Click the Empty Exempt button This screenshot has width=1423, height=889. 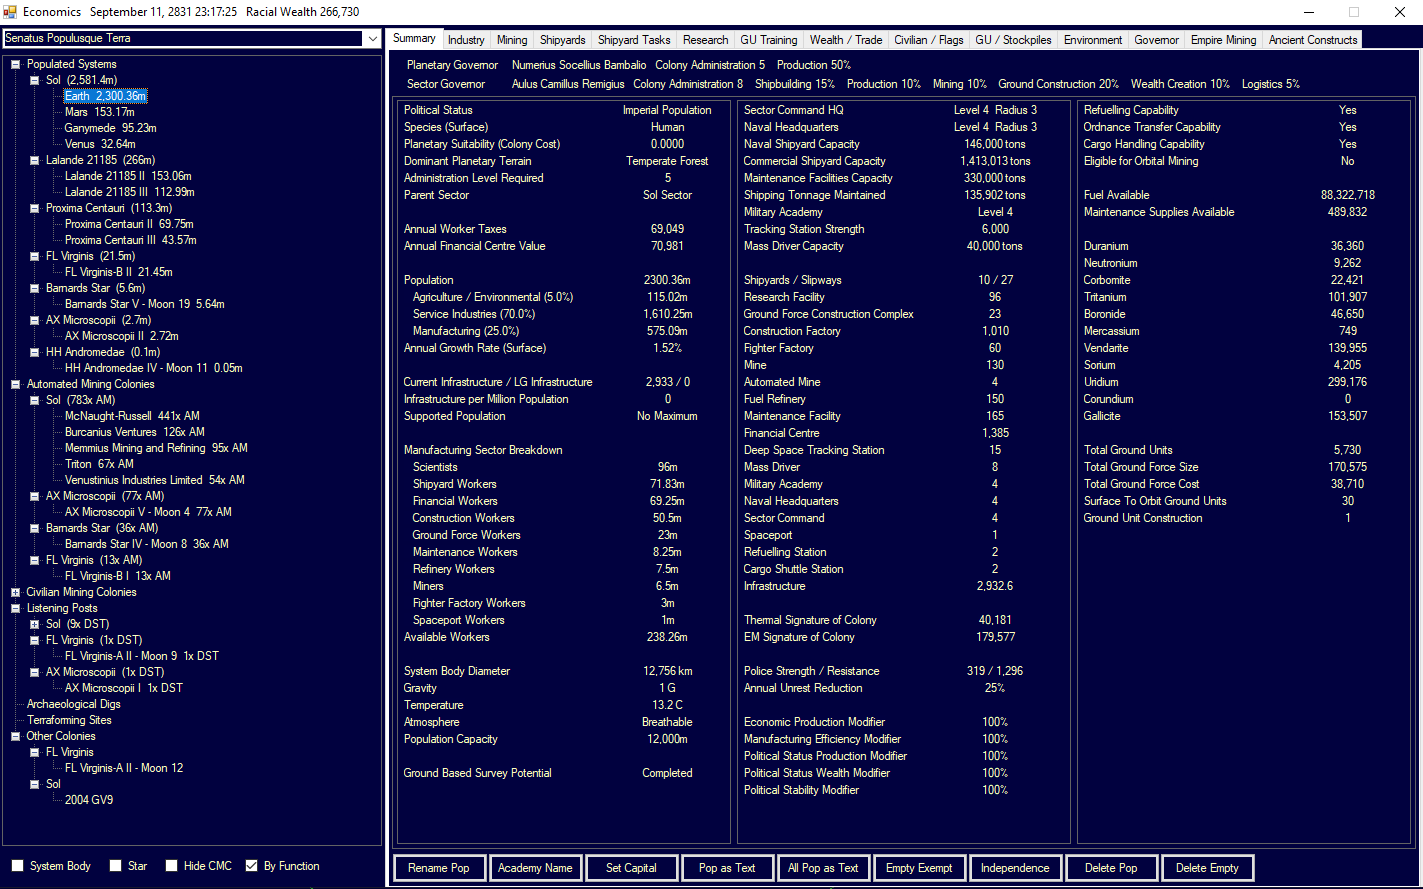click(919, 868)
